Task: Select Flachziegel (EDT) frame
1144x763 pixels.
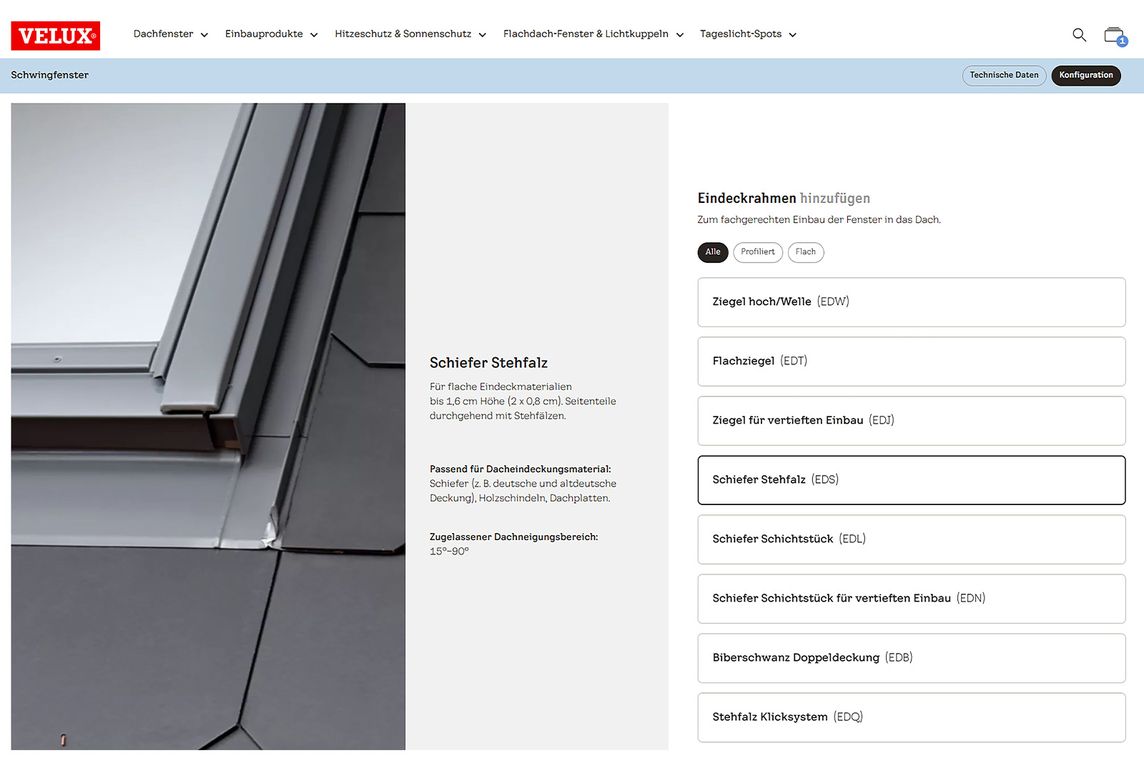Action: tap(911, 361)
